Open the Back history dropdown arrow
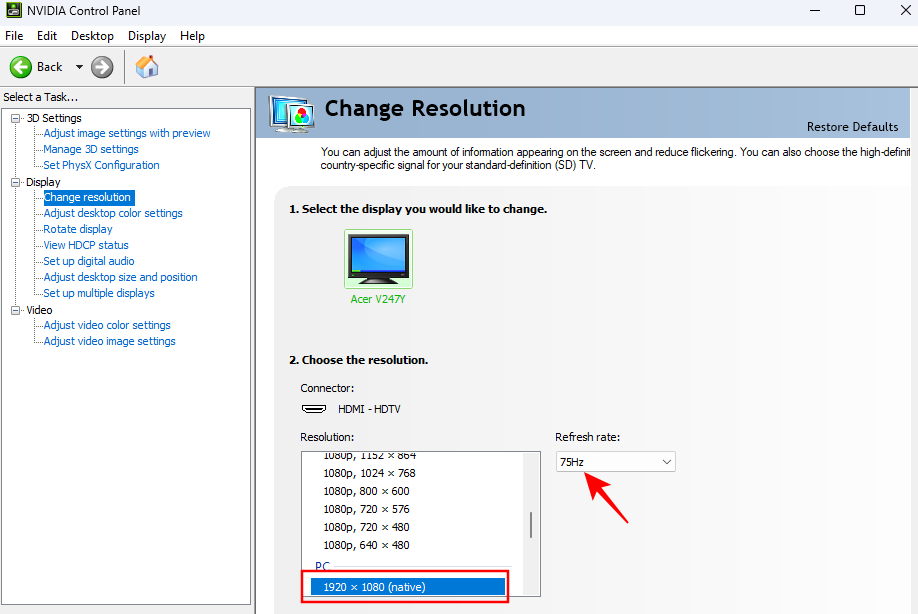 pos(79,67)
